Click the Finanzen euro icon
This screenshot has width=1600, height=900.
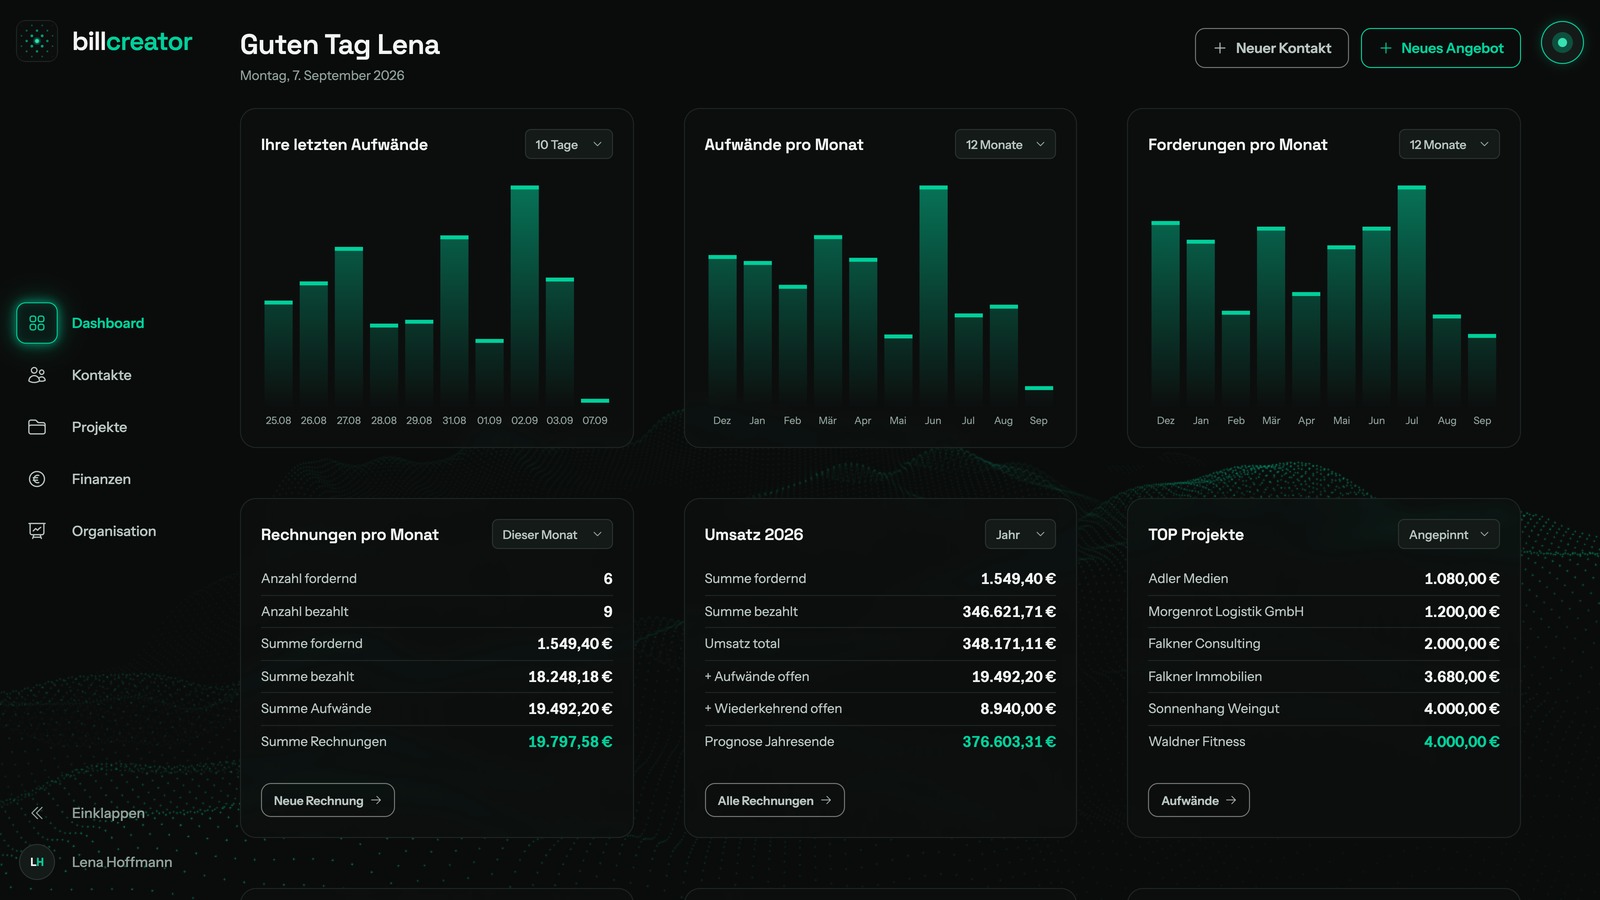[37, 479]
